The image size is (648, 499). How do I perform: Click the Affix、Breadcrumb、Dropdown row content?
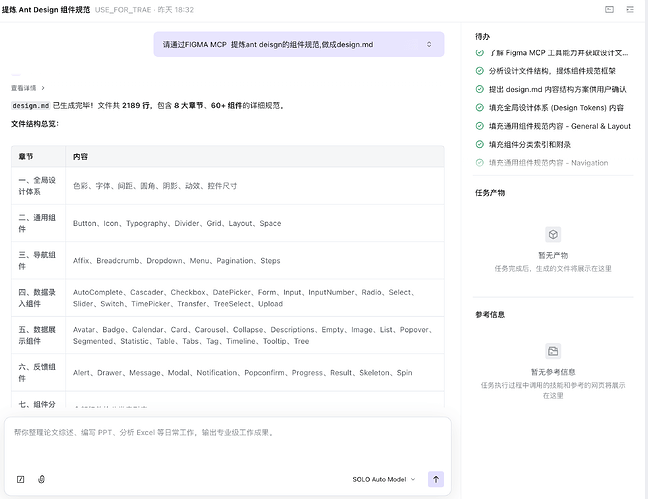coord(176,261)
